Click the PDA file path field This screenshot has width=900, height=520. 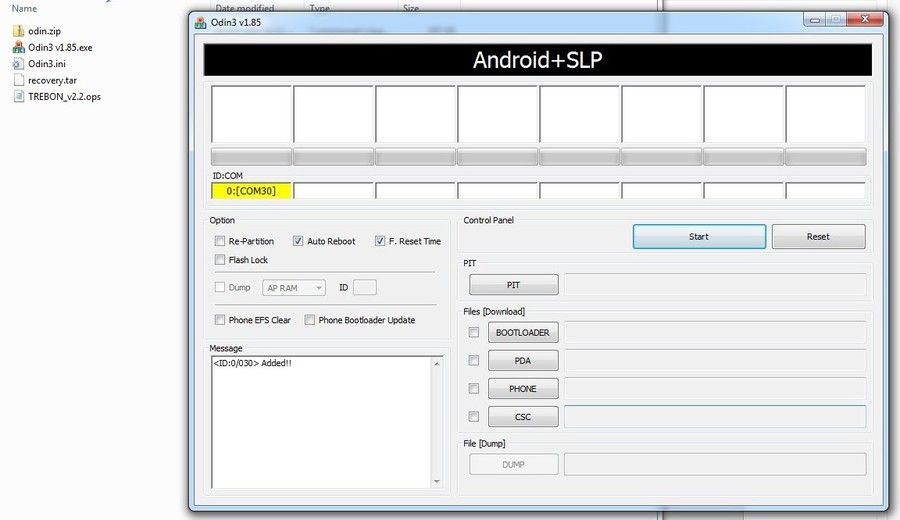[715, 360]
